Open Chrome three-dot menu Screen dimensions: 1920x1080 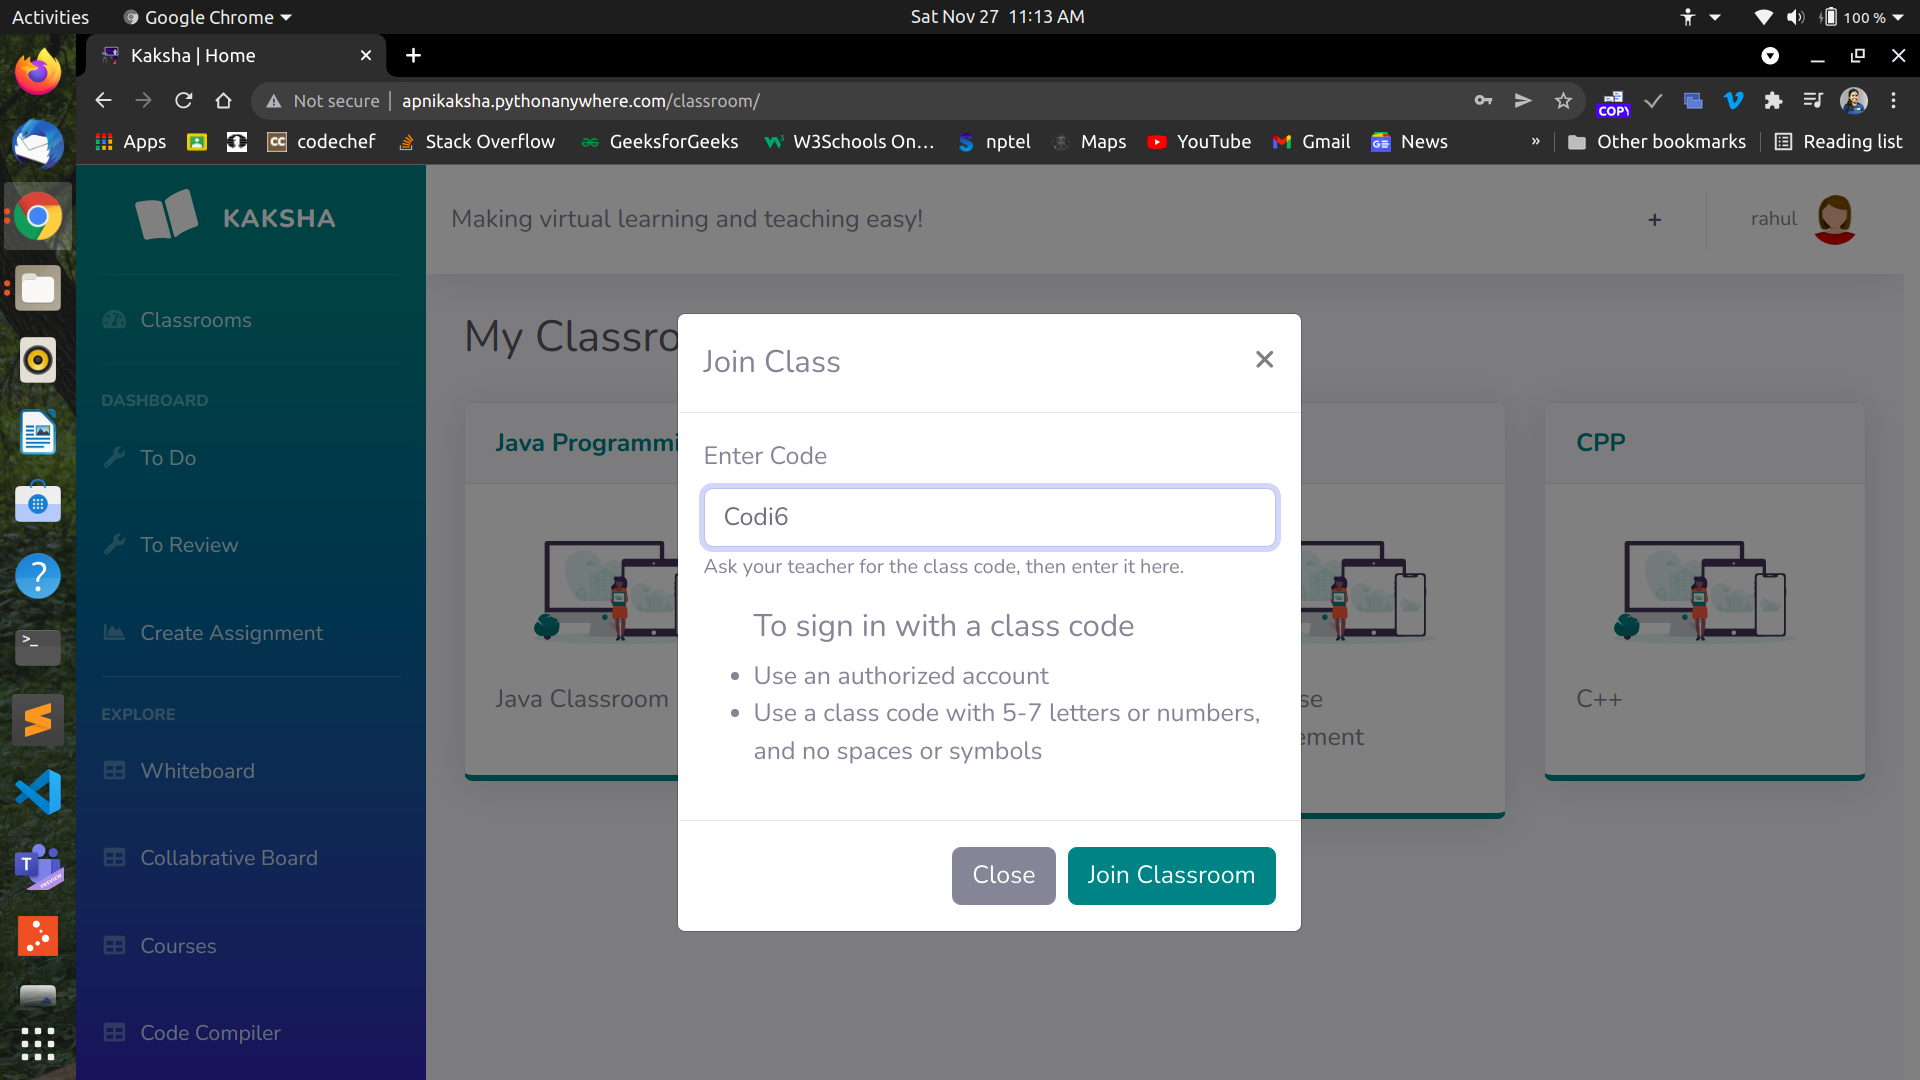(x=1893, y=101)
